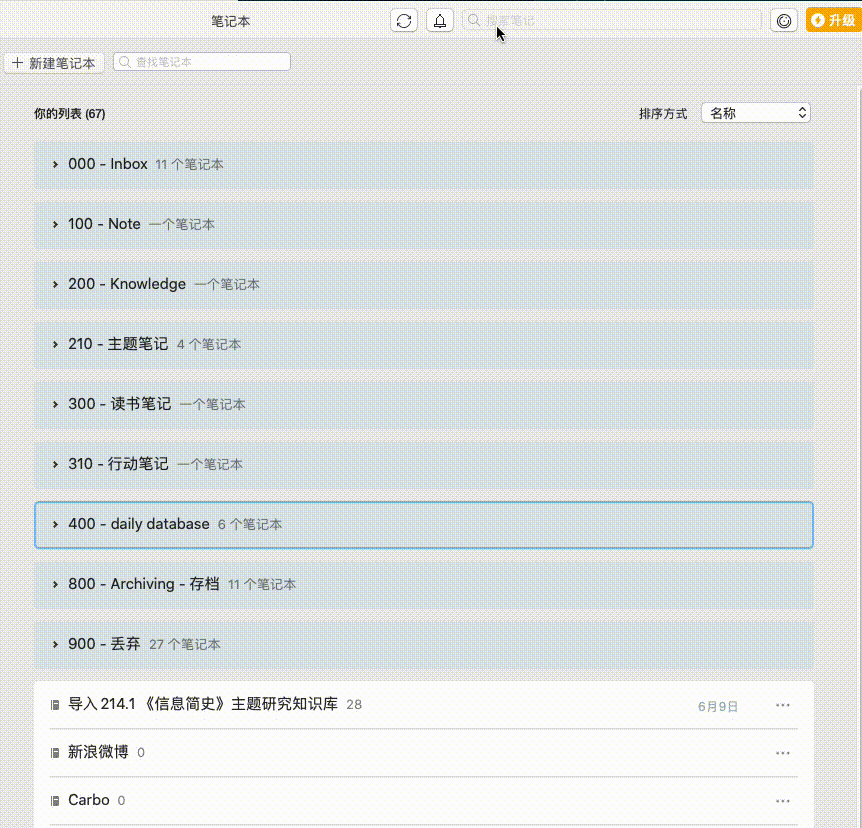Open more options for 新浪微博 notebook
The width and height of the screenshot is (862, 828).
(782, 753)
